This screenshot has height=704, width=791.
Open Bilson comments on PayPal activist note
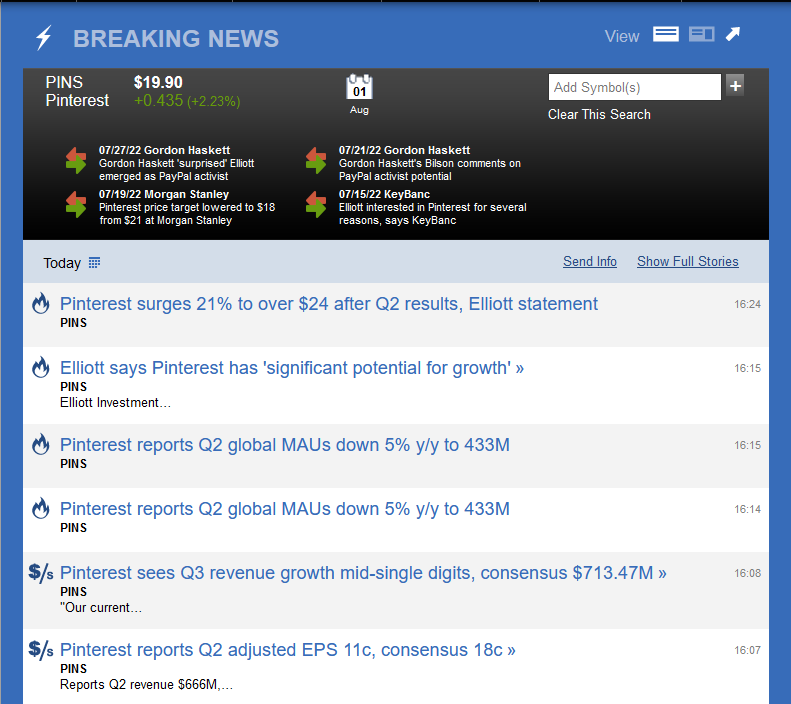pos(429,169)
